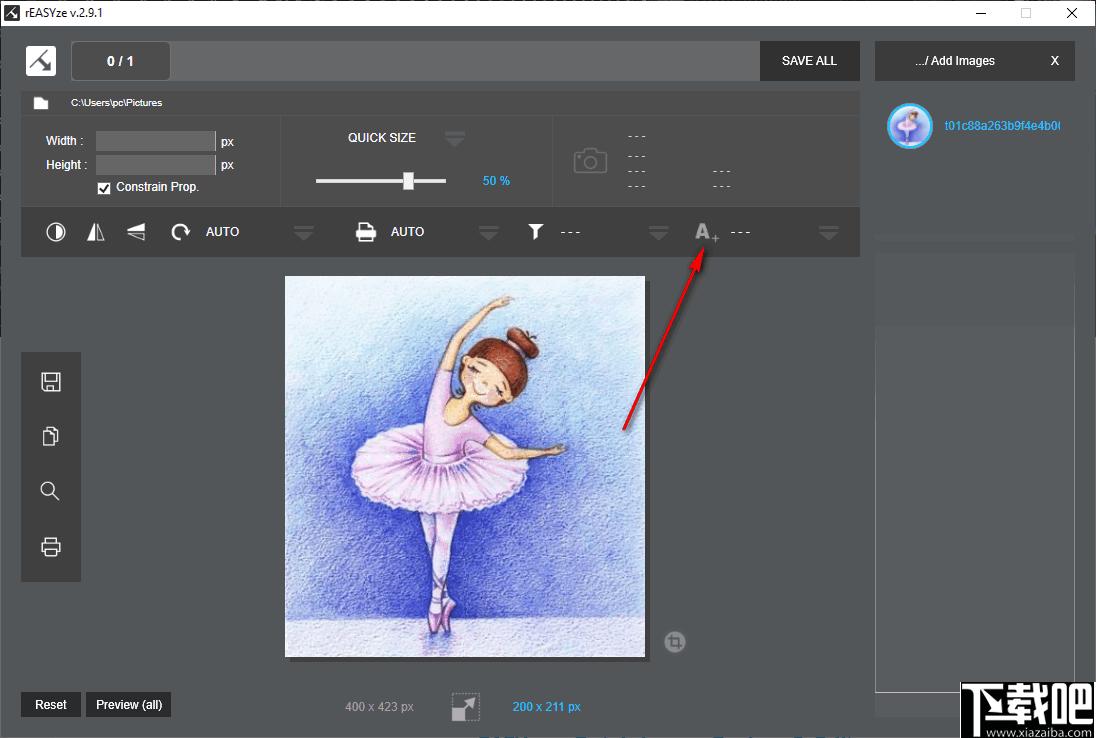Expand the QUICK SIZE dropdown
This screenshot has height=738, width=1096.
(x=454, y=138)
